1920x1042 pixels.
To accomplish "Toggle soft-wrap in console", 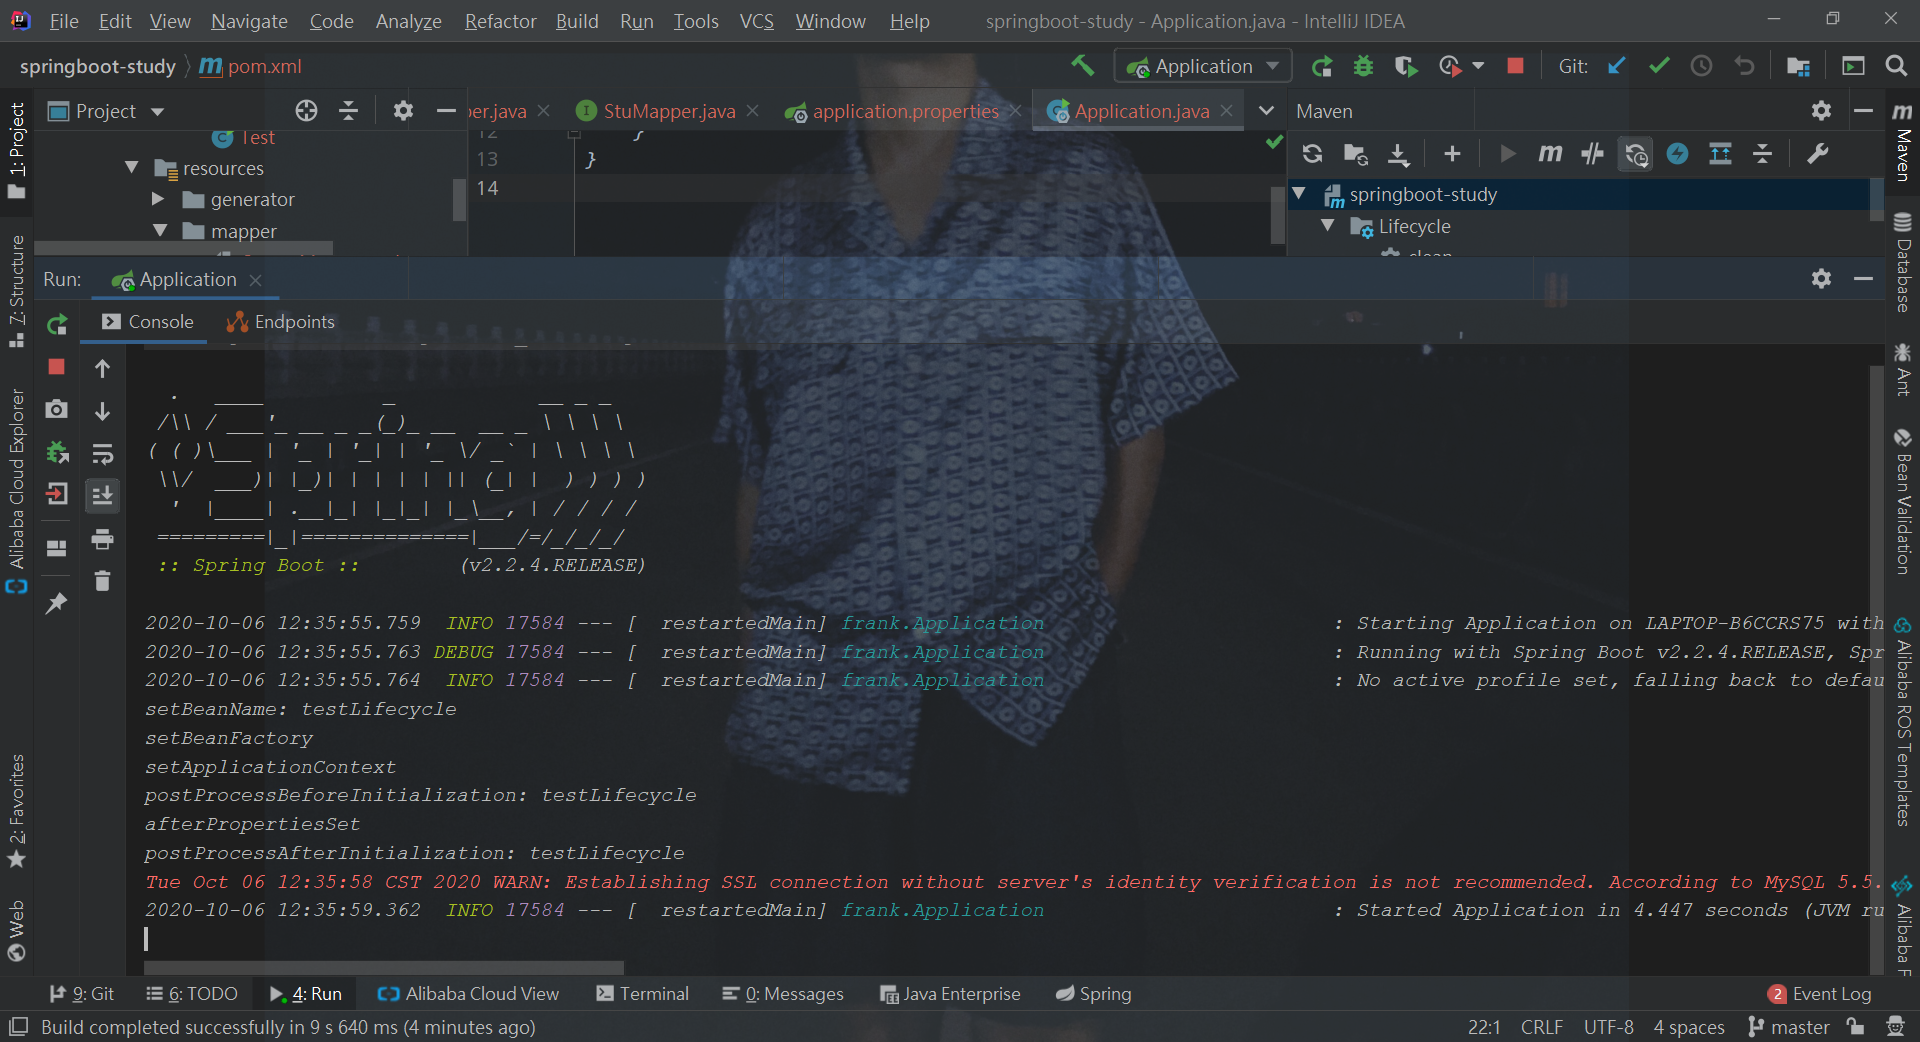I will (x=102, y=454).
